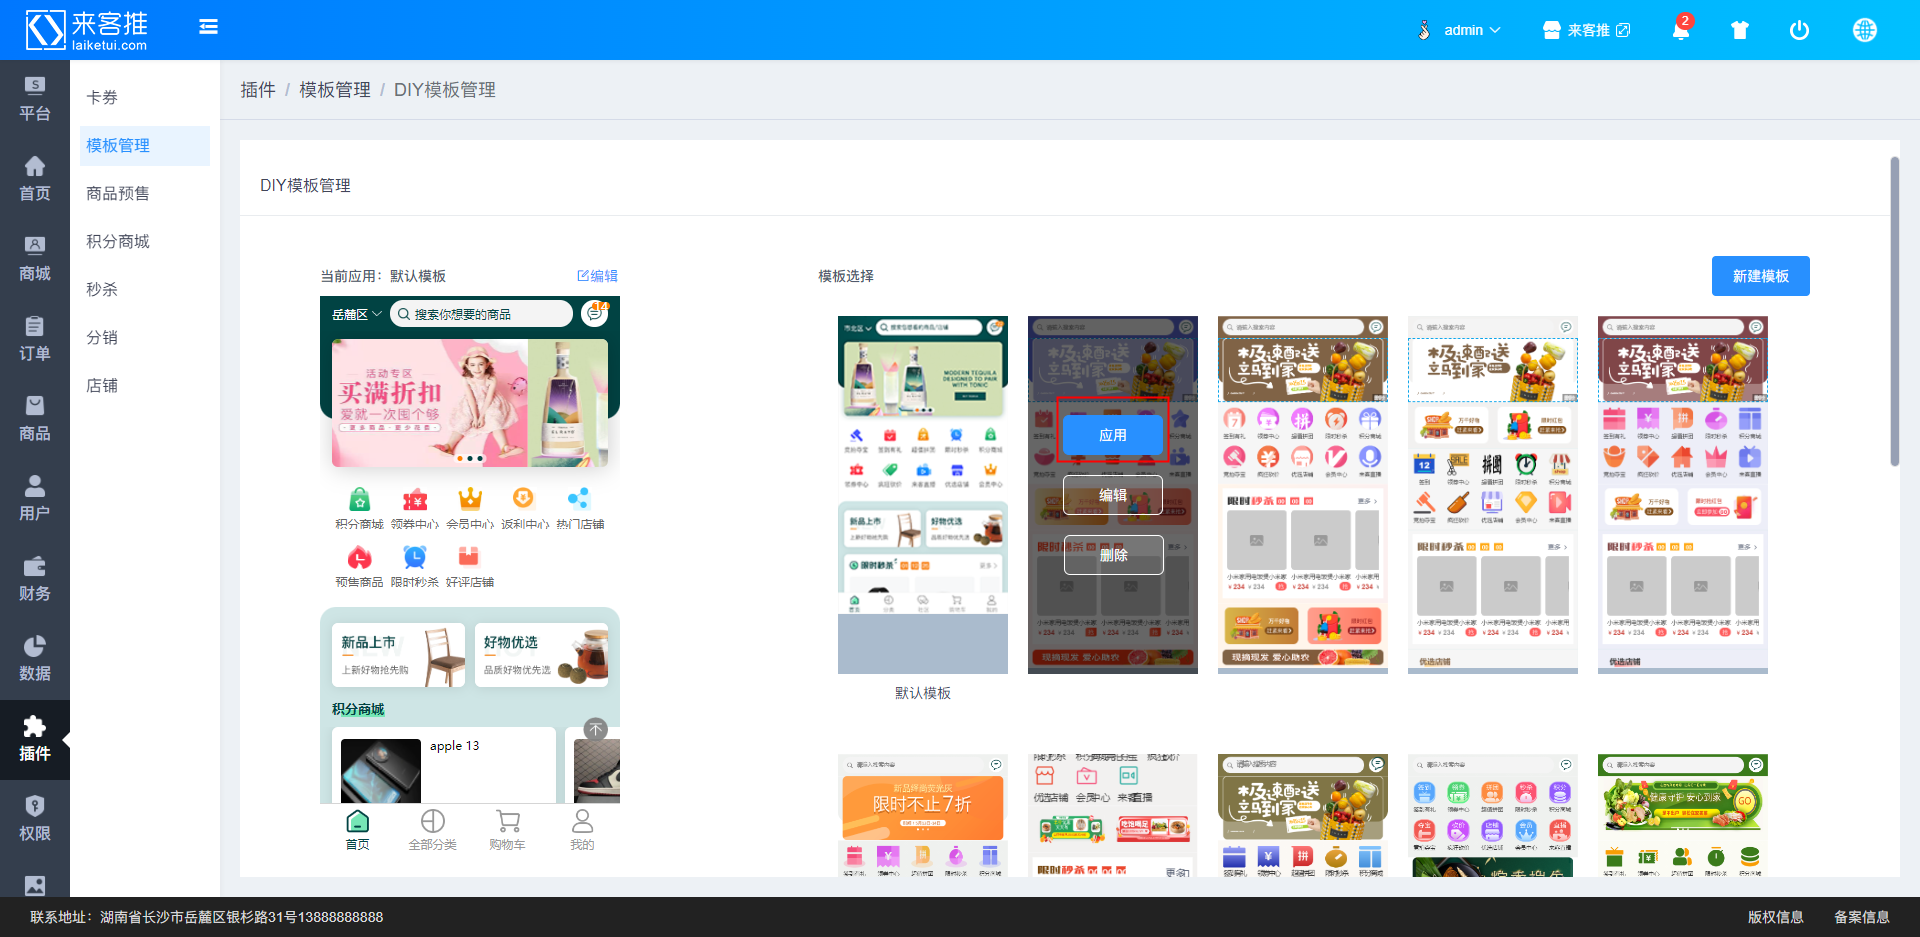
Task: Open the 订单 sidebar section
Action: pyautogui.click(x=35, y=339)
